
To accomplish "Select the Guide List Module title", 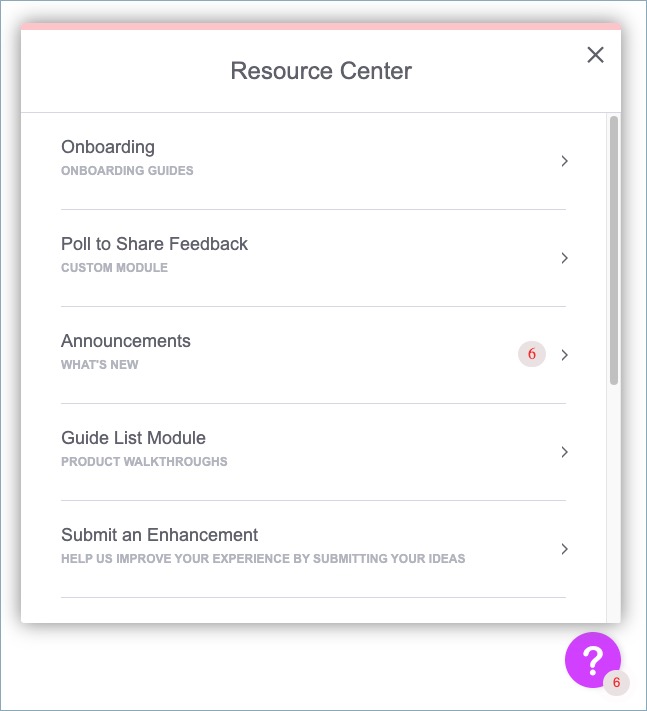I will point(133,438).
